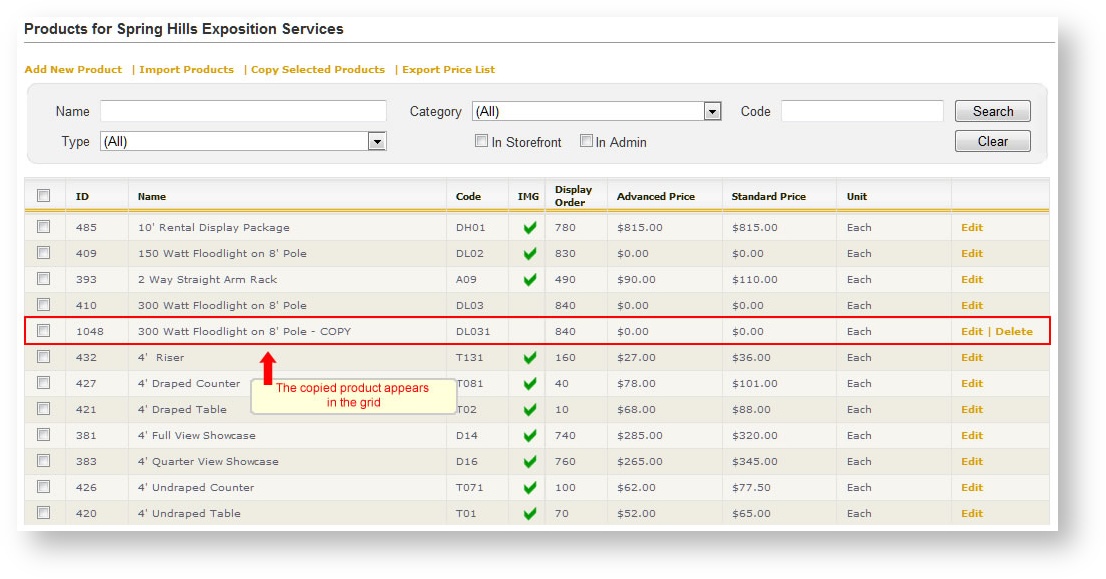Check the In Admin checkbox

click(x=586, y=141)
